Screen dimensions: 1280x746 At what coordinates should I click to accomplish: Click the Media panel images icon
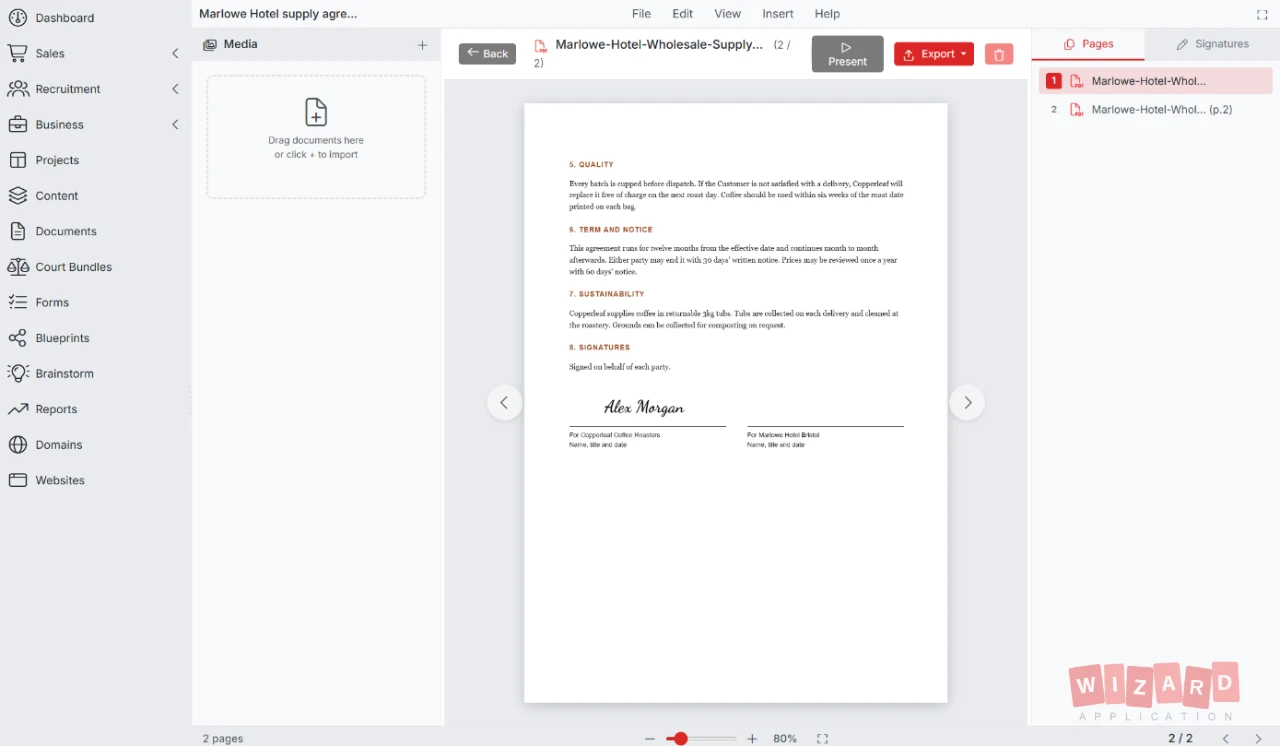(x=210, y=45)
